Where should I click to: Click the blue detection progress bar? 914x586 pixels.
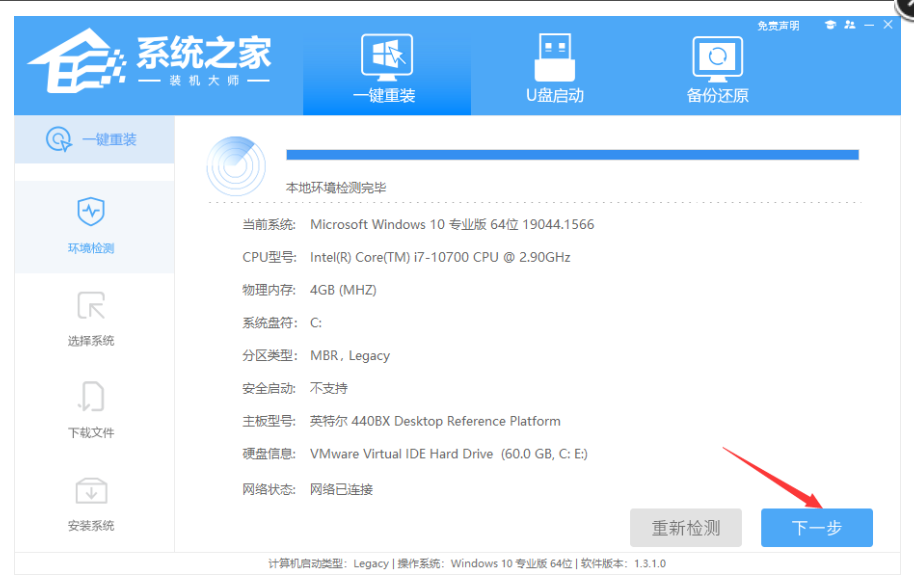coord(572,155)
